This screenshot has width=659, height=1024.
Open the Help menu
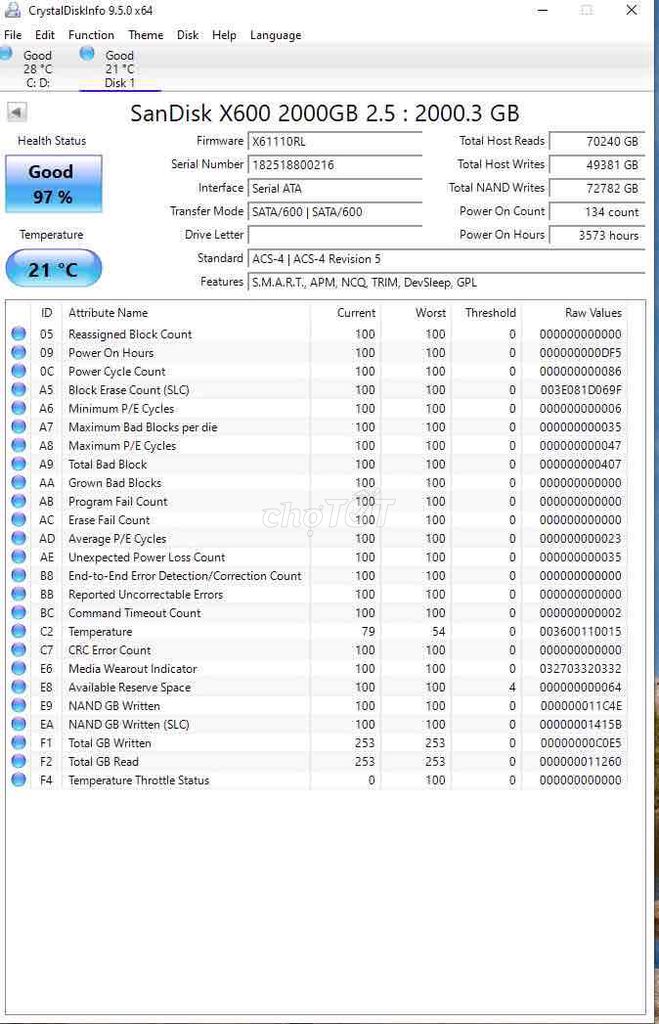[224, 35]
